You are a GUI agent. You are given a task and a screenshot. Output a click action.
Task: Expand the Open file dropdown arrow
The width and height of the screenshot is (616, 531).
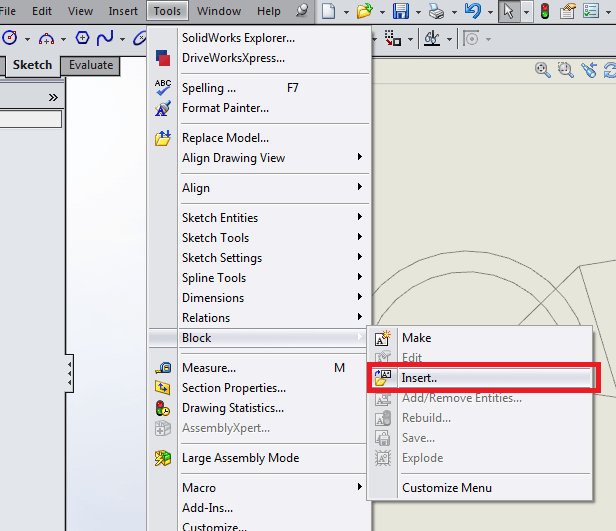[x=382, y=12]
